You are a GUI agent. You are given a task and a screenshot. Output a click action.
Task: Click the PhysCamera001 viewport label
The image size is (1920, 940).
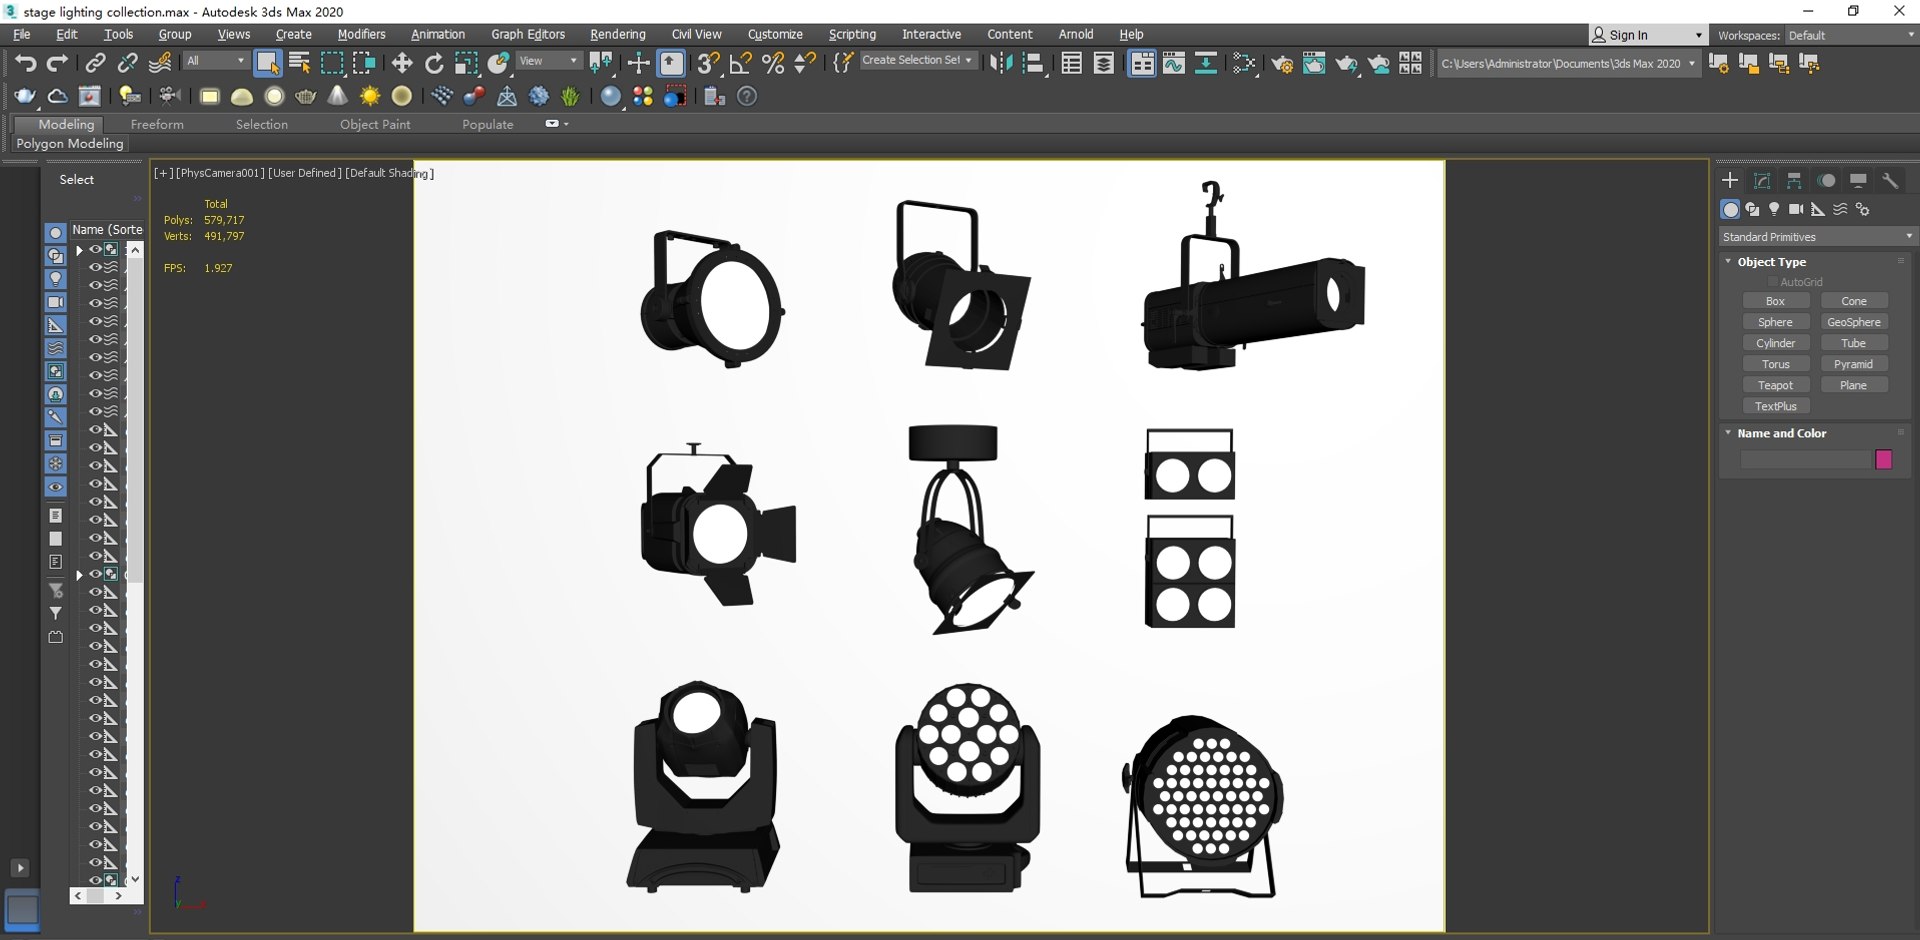(x=219, y=173)
